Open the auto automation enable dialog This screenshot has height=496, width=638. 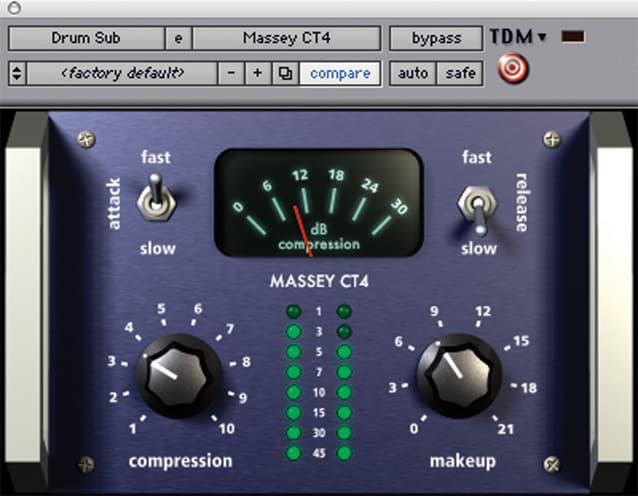[x=413, y=74]
